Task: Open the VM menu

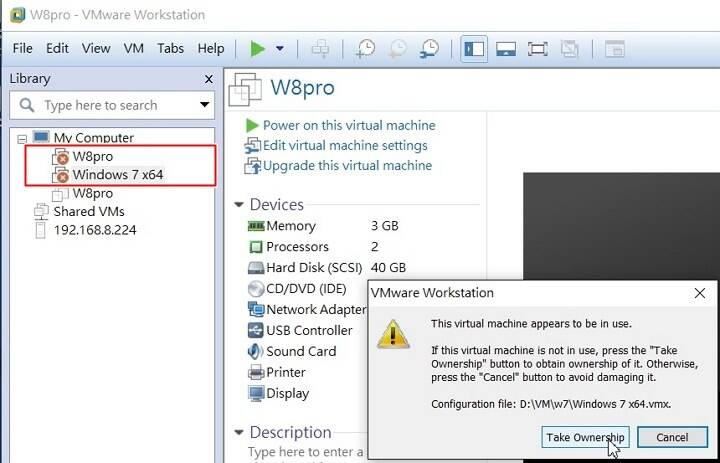Action: [x=134, y=48]
